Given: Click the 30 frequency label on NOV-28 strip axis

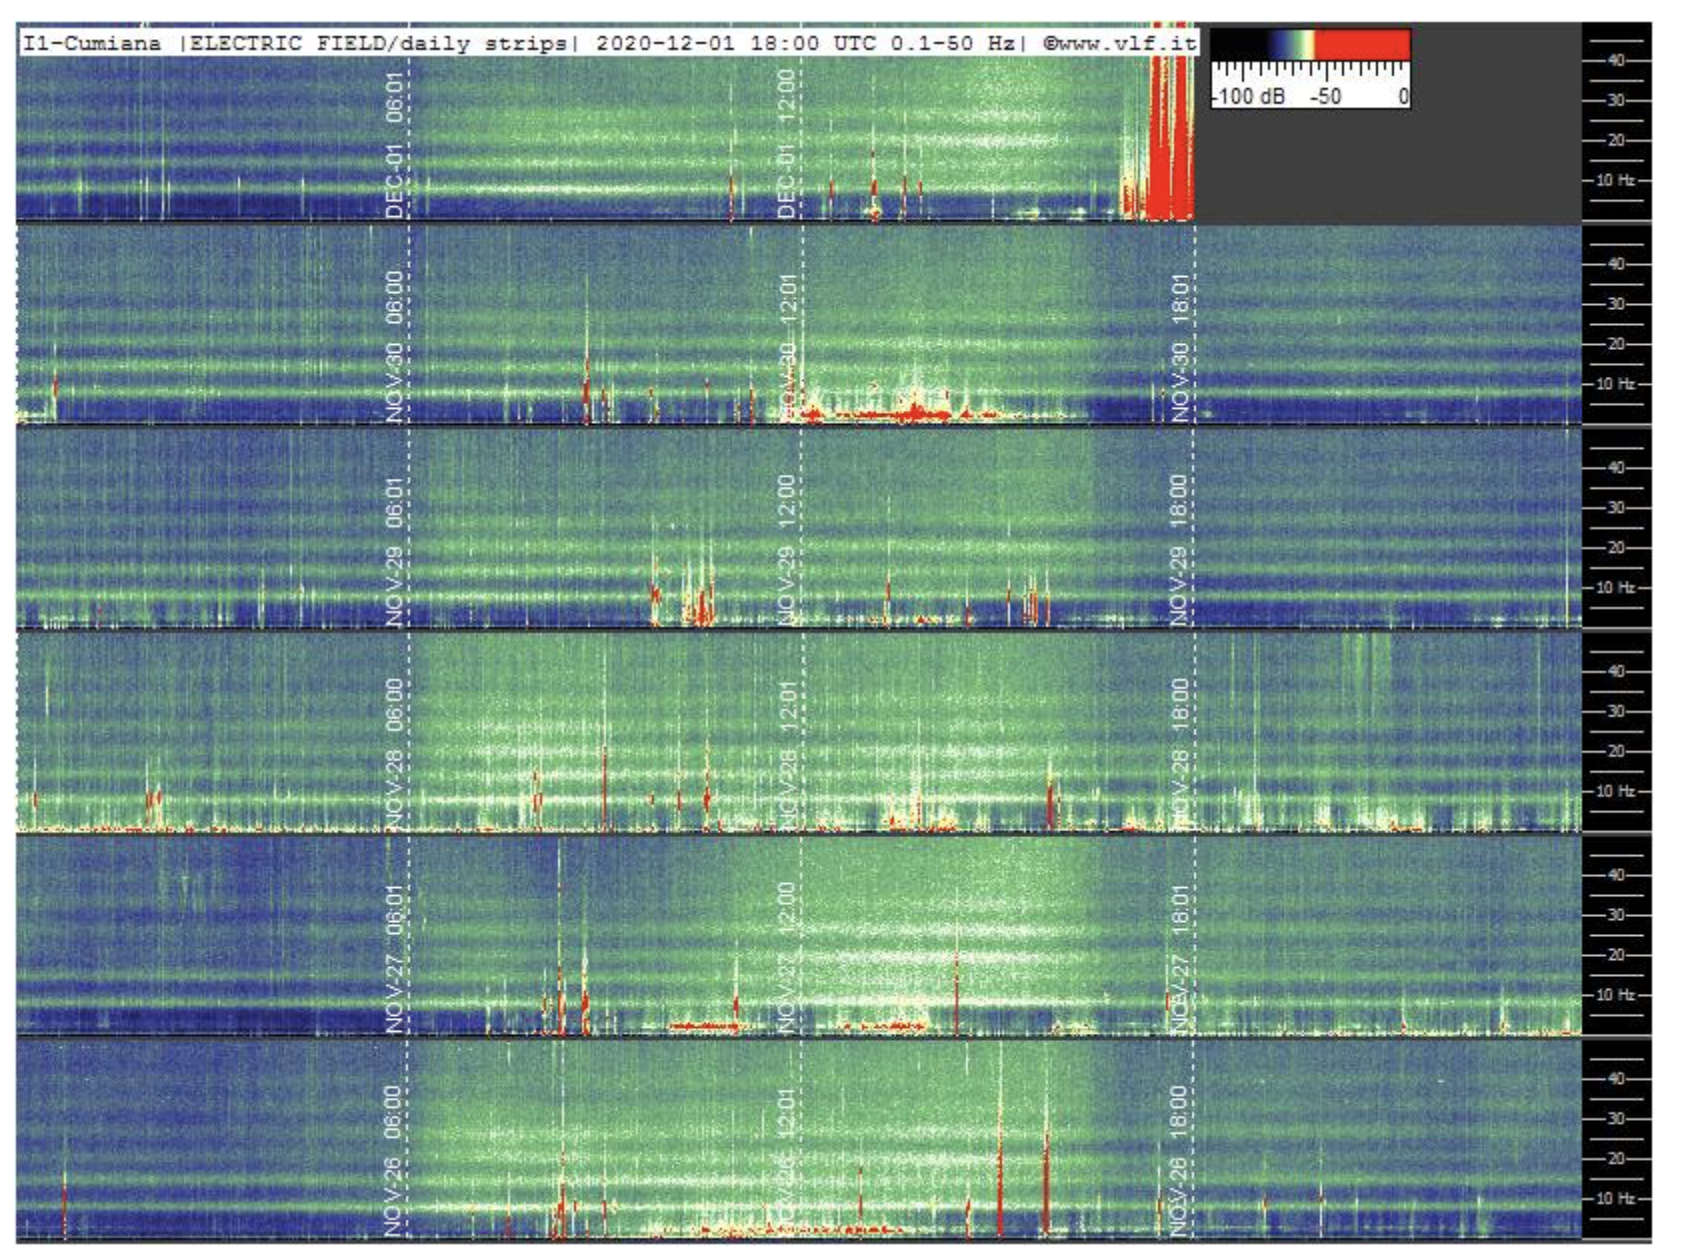Looking at the screenshot, I should 1616,712.
